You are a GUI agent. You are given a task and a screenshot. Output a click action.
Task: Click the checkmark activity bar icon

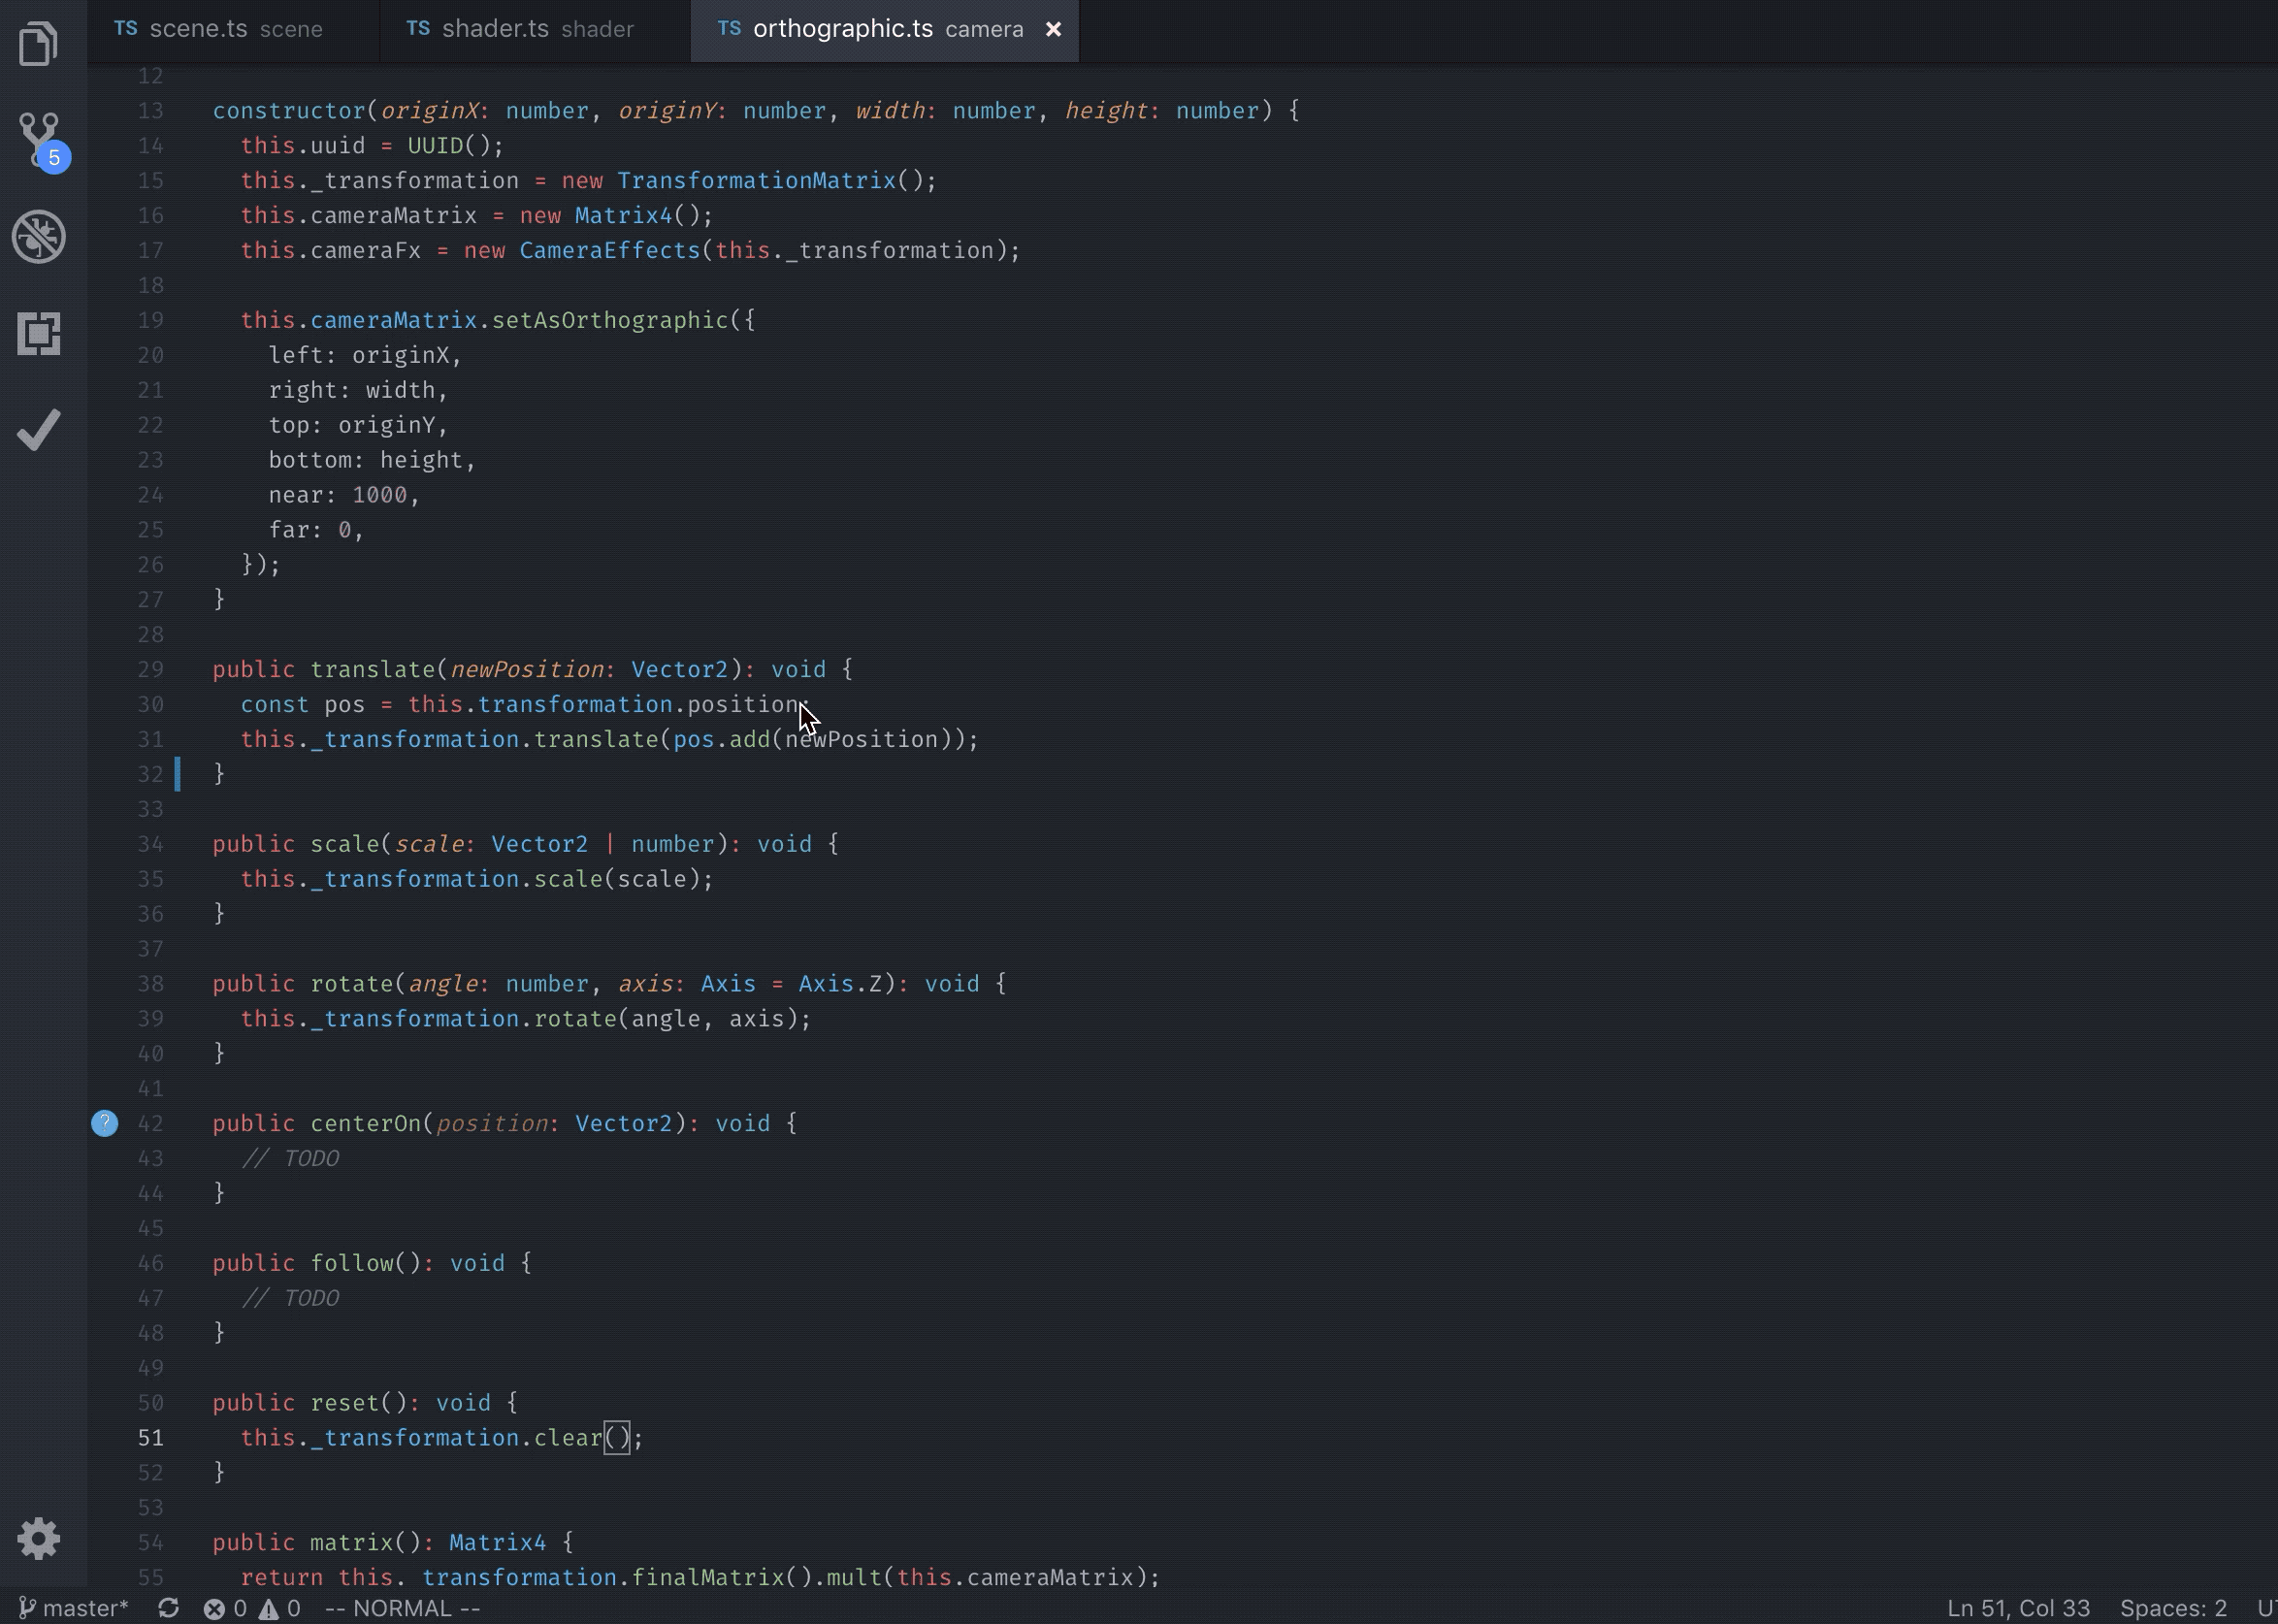tap(39, 430)
